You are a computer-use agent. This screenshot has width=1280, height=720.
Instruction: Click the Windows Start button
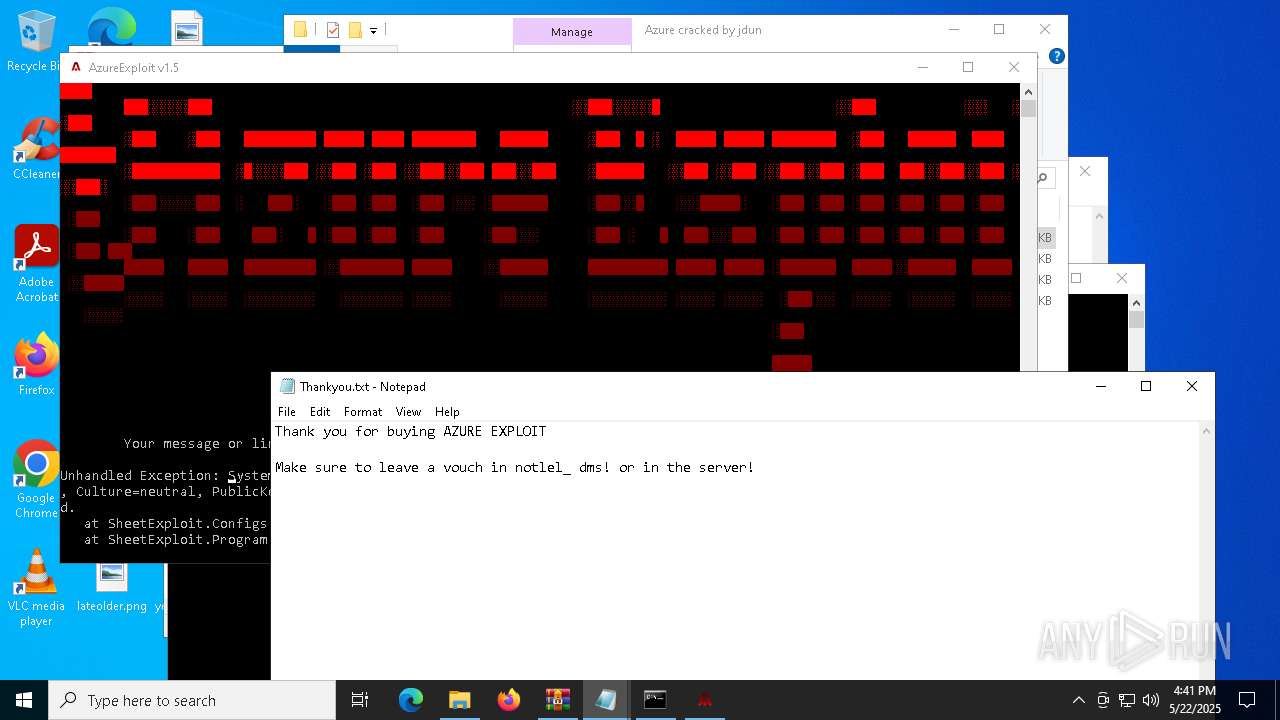coord(24,700)
